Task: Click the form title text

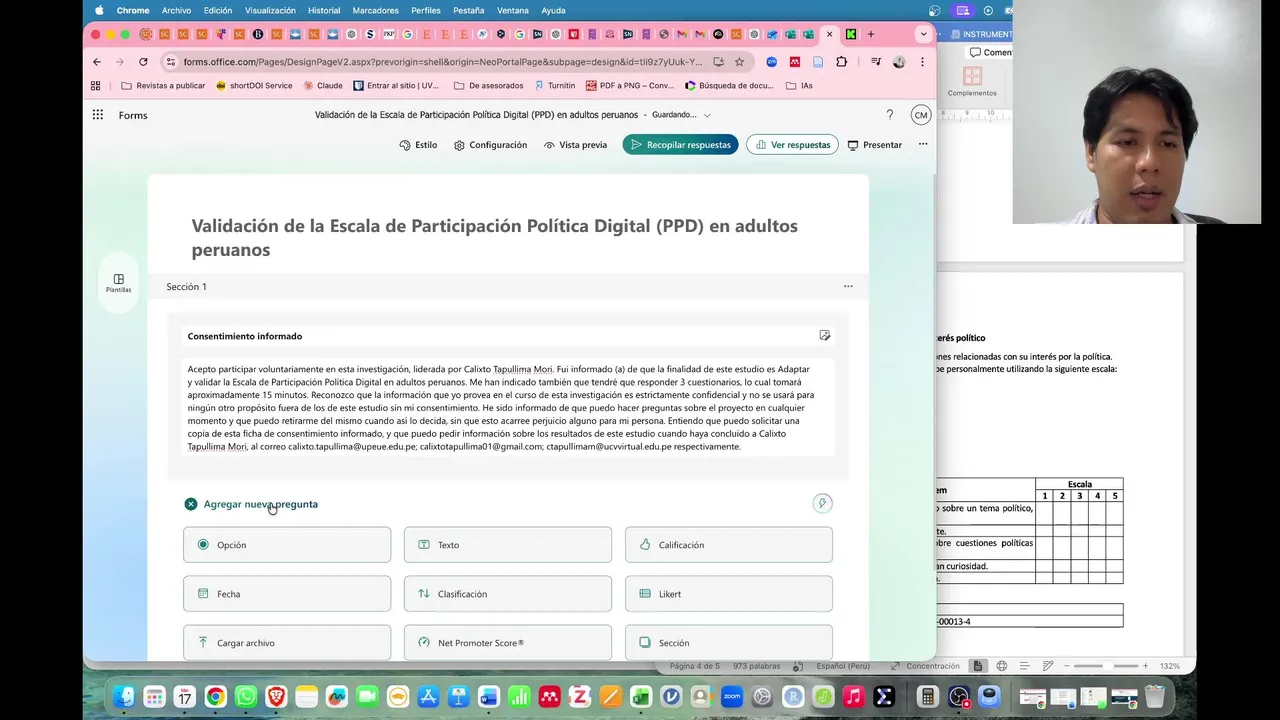Action: pyautogui.click(x=495, y=238)
